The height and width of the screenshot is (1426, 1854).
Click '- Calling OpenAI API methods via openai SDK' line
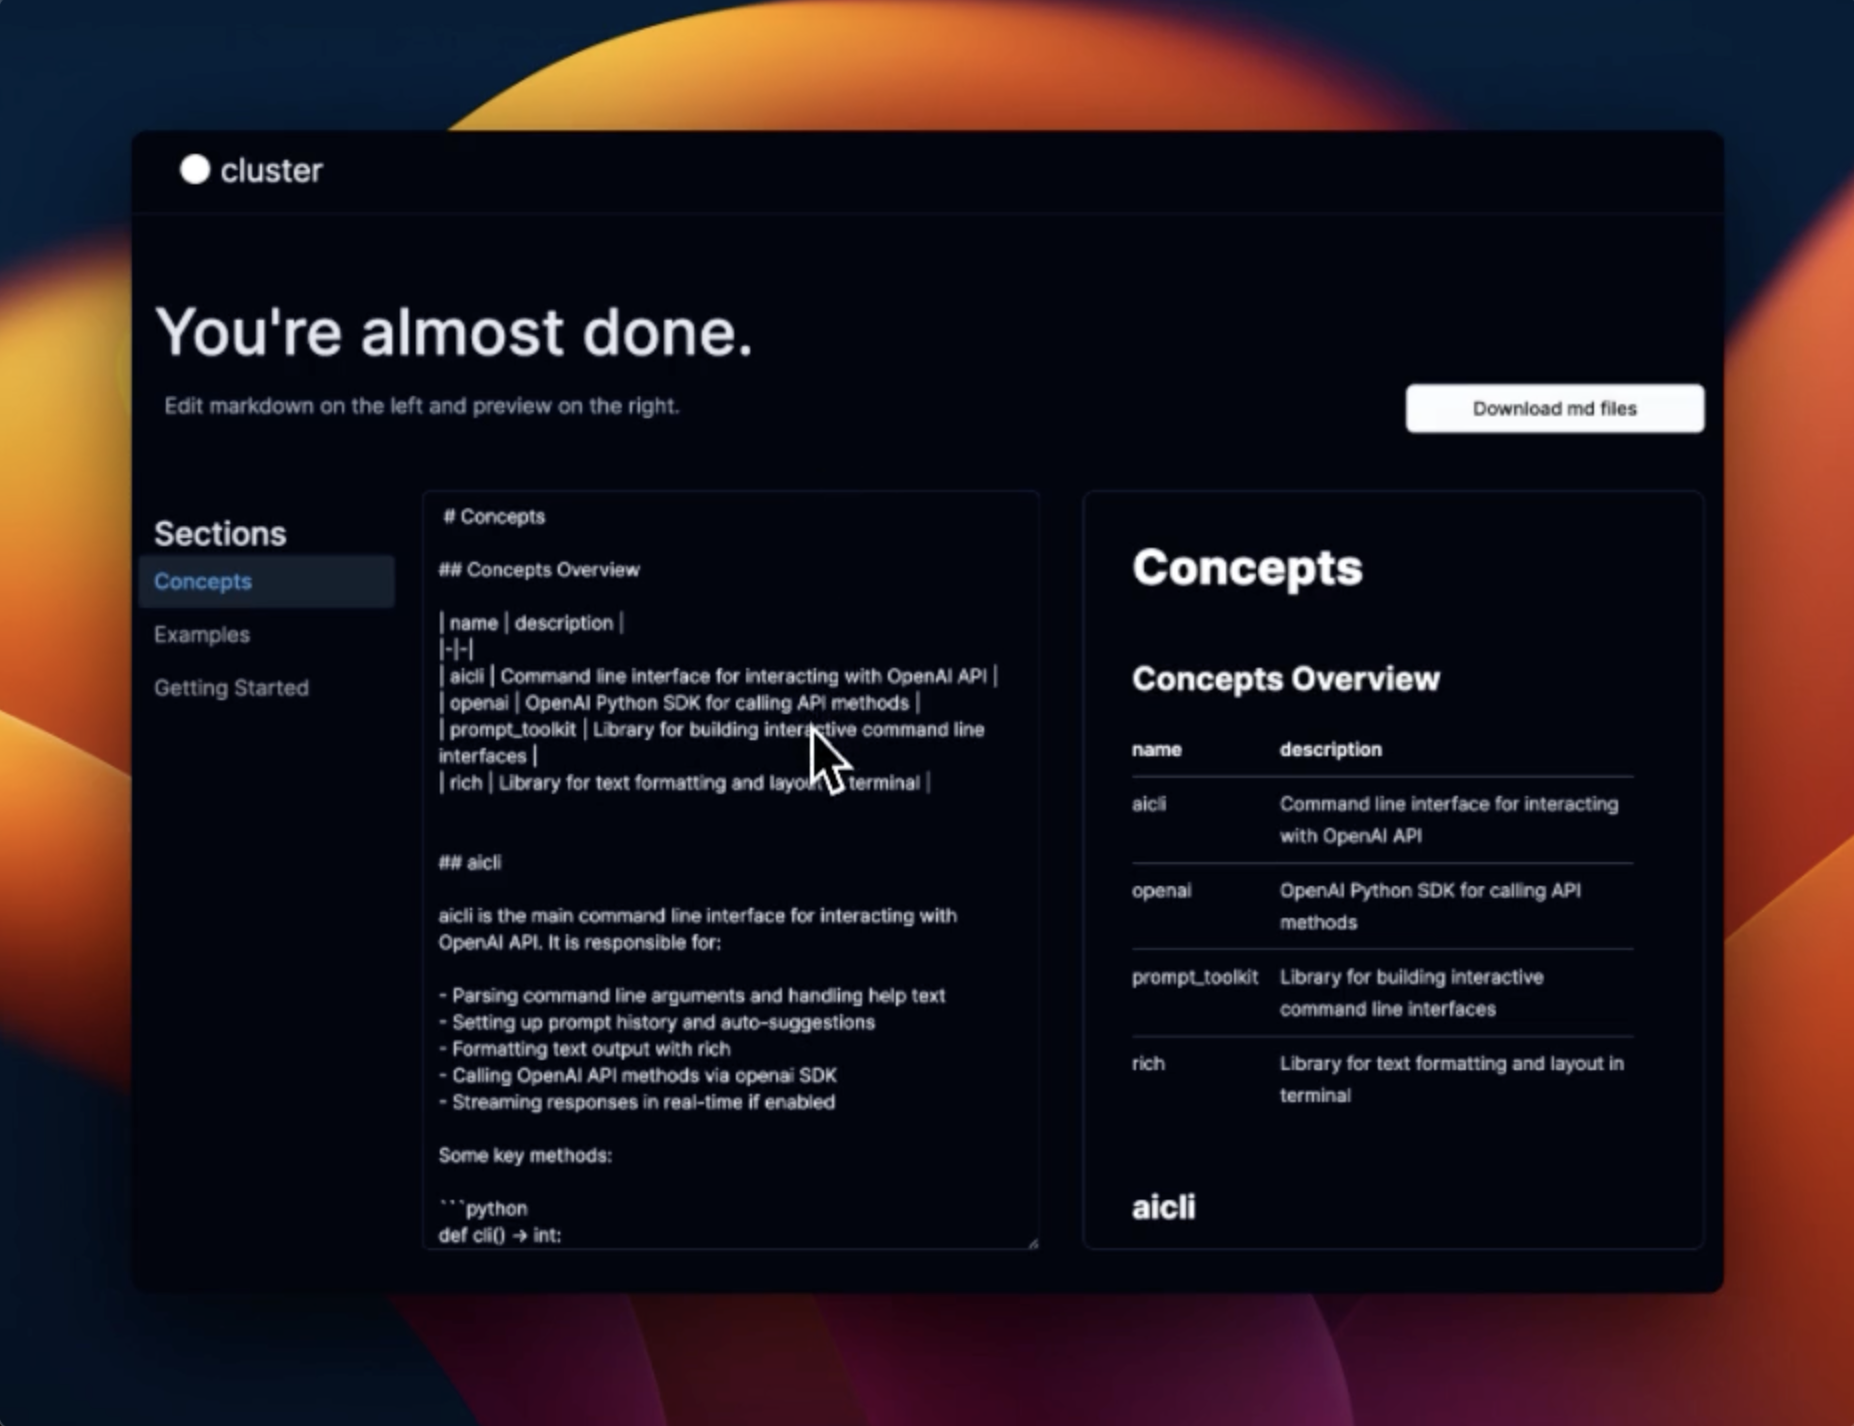(638, 1075)
